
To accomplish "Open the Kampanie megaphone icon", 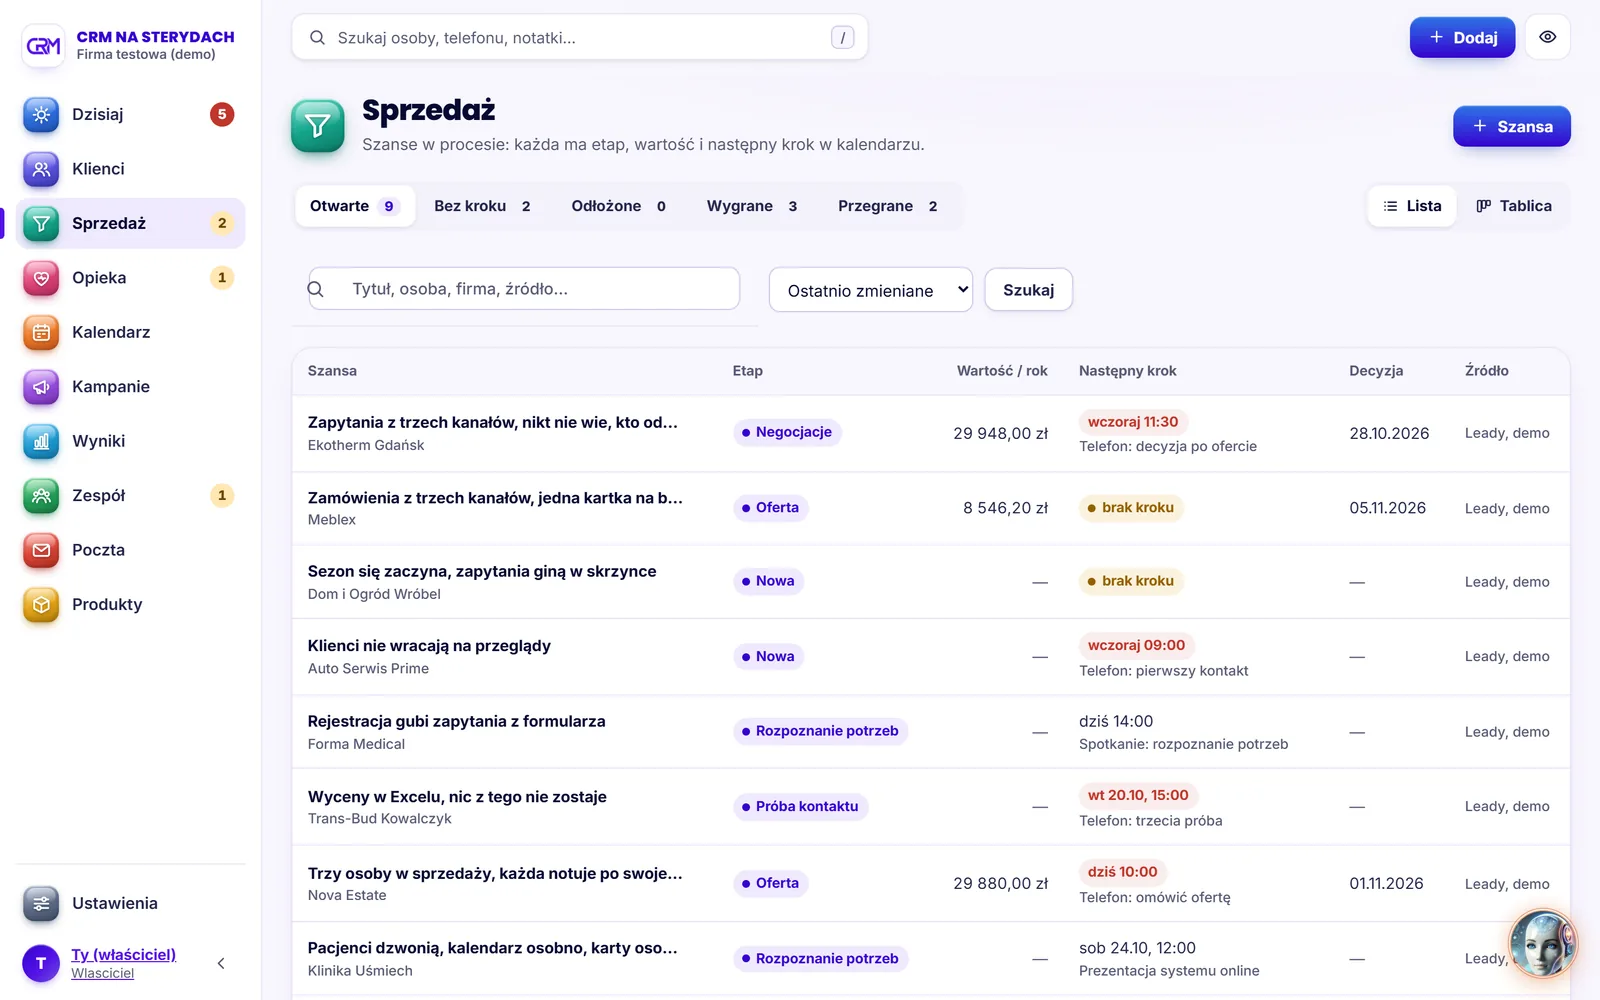I will pyautogui.click(x=41, y=387).
